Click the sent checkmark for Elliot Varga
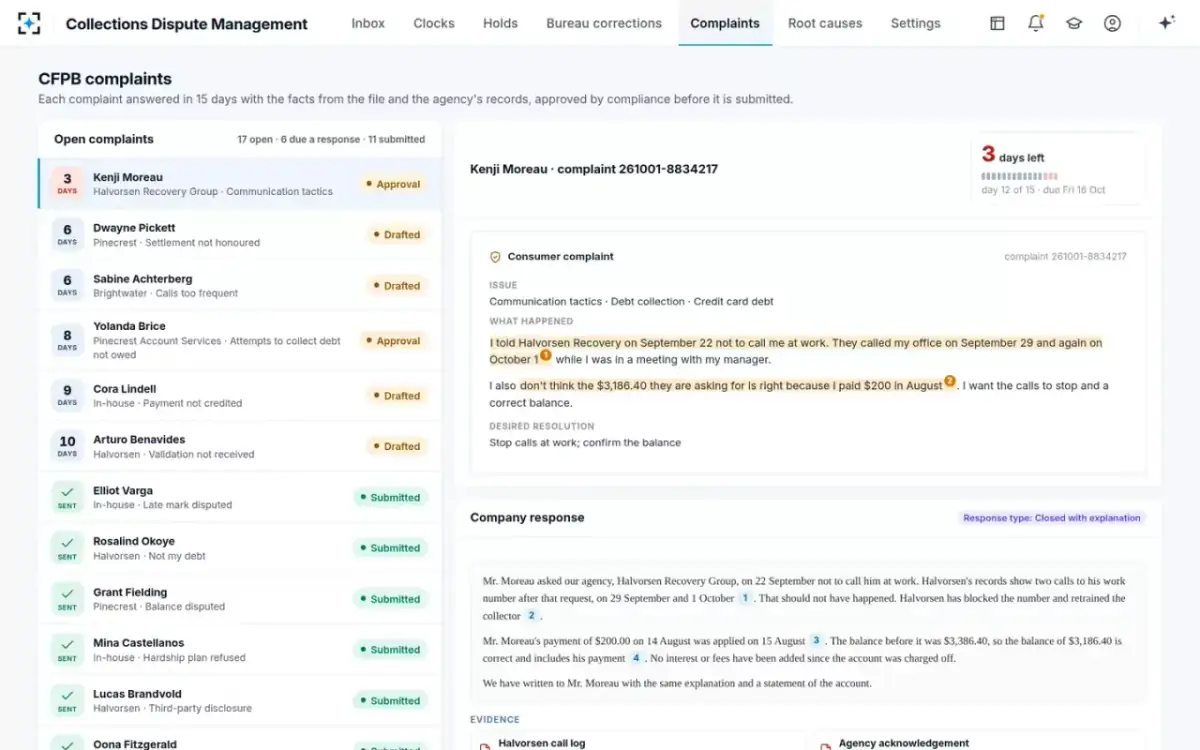The image size is (1200, 750). tap(67, 497)
